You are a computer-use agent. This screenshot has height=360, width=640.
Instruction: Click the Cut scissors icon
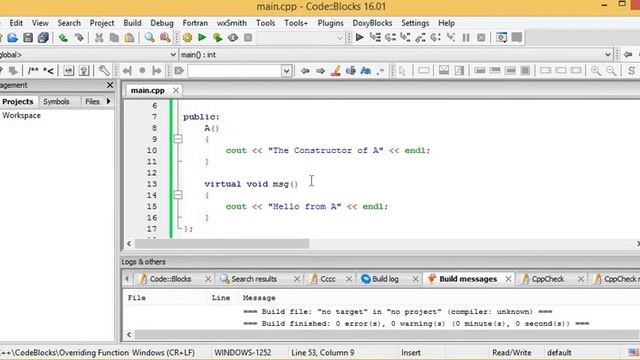99,38
